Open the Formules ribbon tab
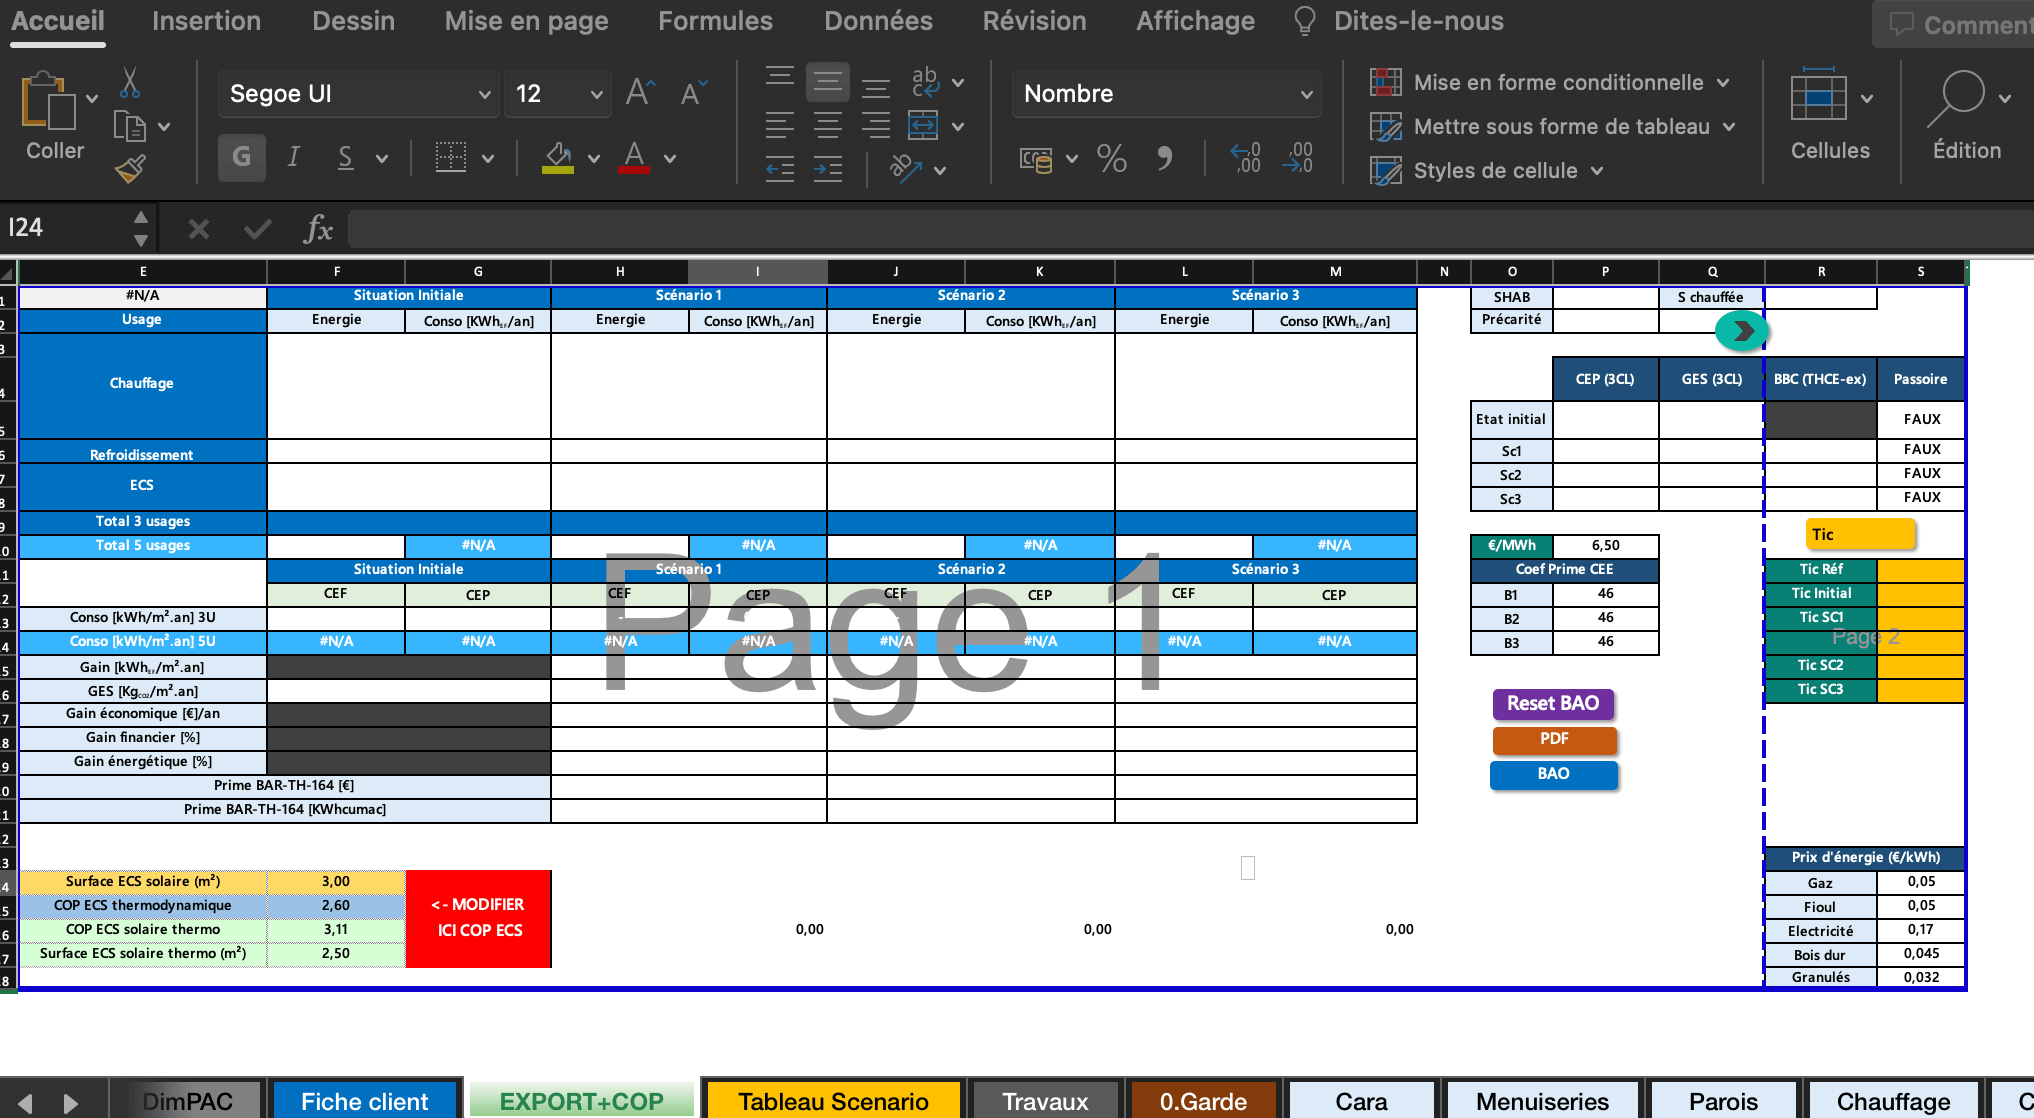The width and height of the screenshot is (2034, 1118). pyautogui.click(x=715, y=21)
